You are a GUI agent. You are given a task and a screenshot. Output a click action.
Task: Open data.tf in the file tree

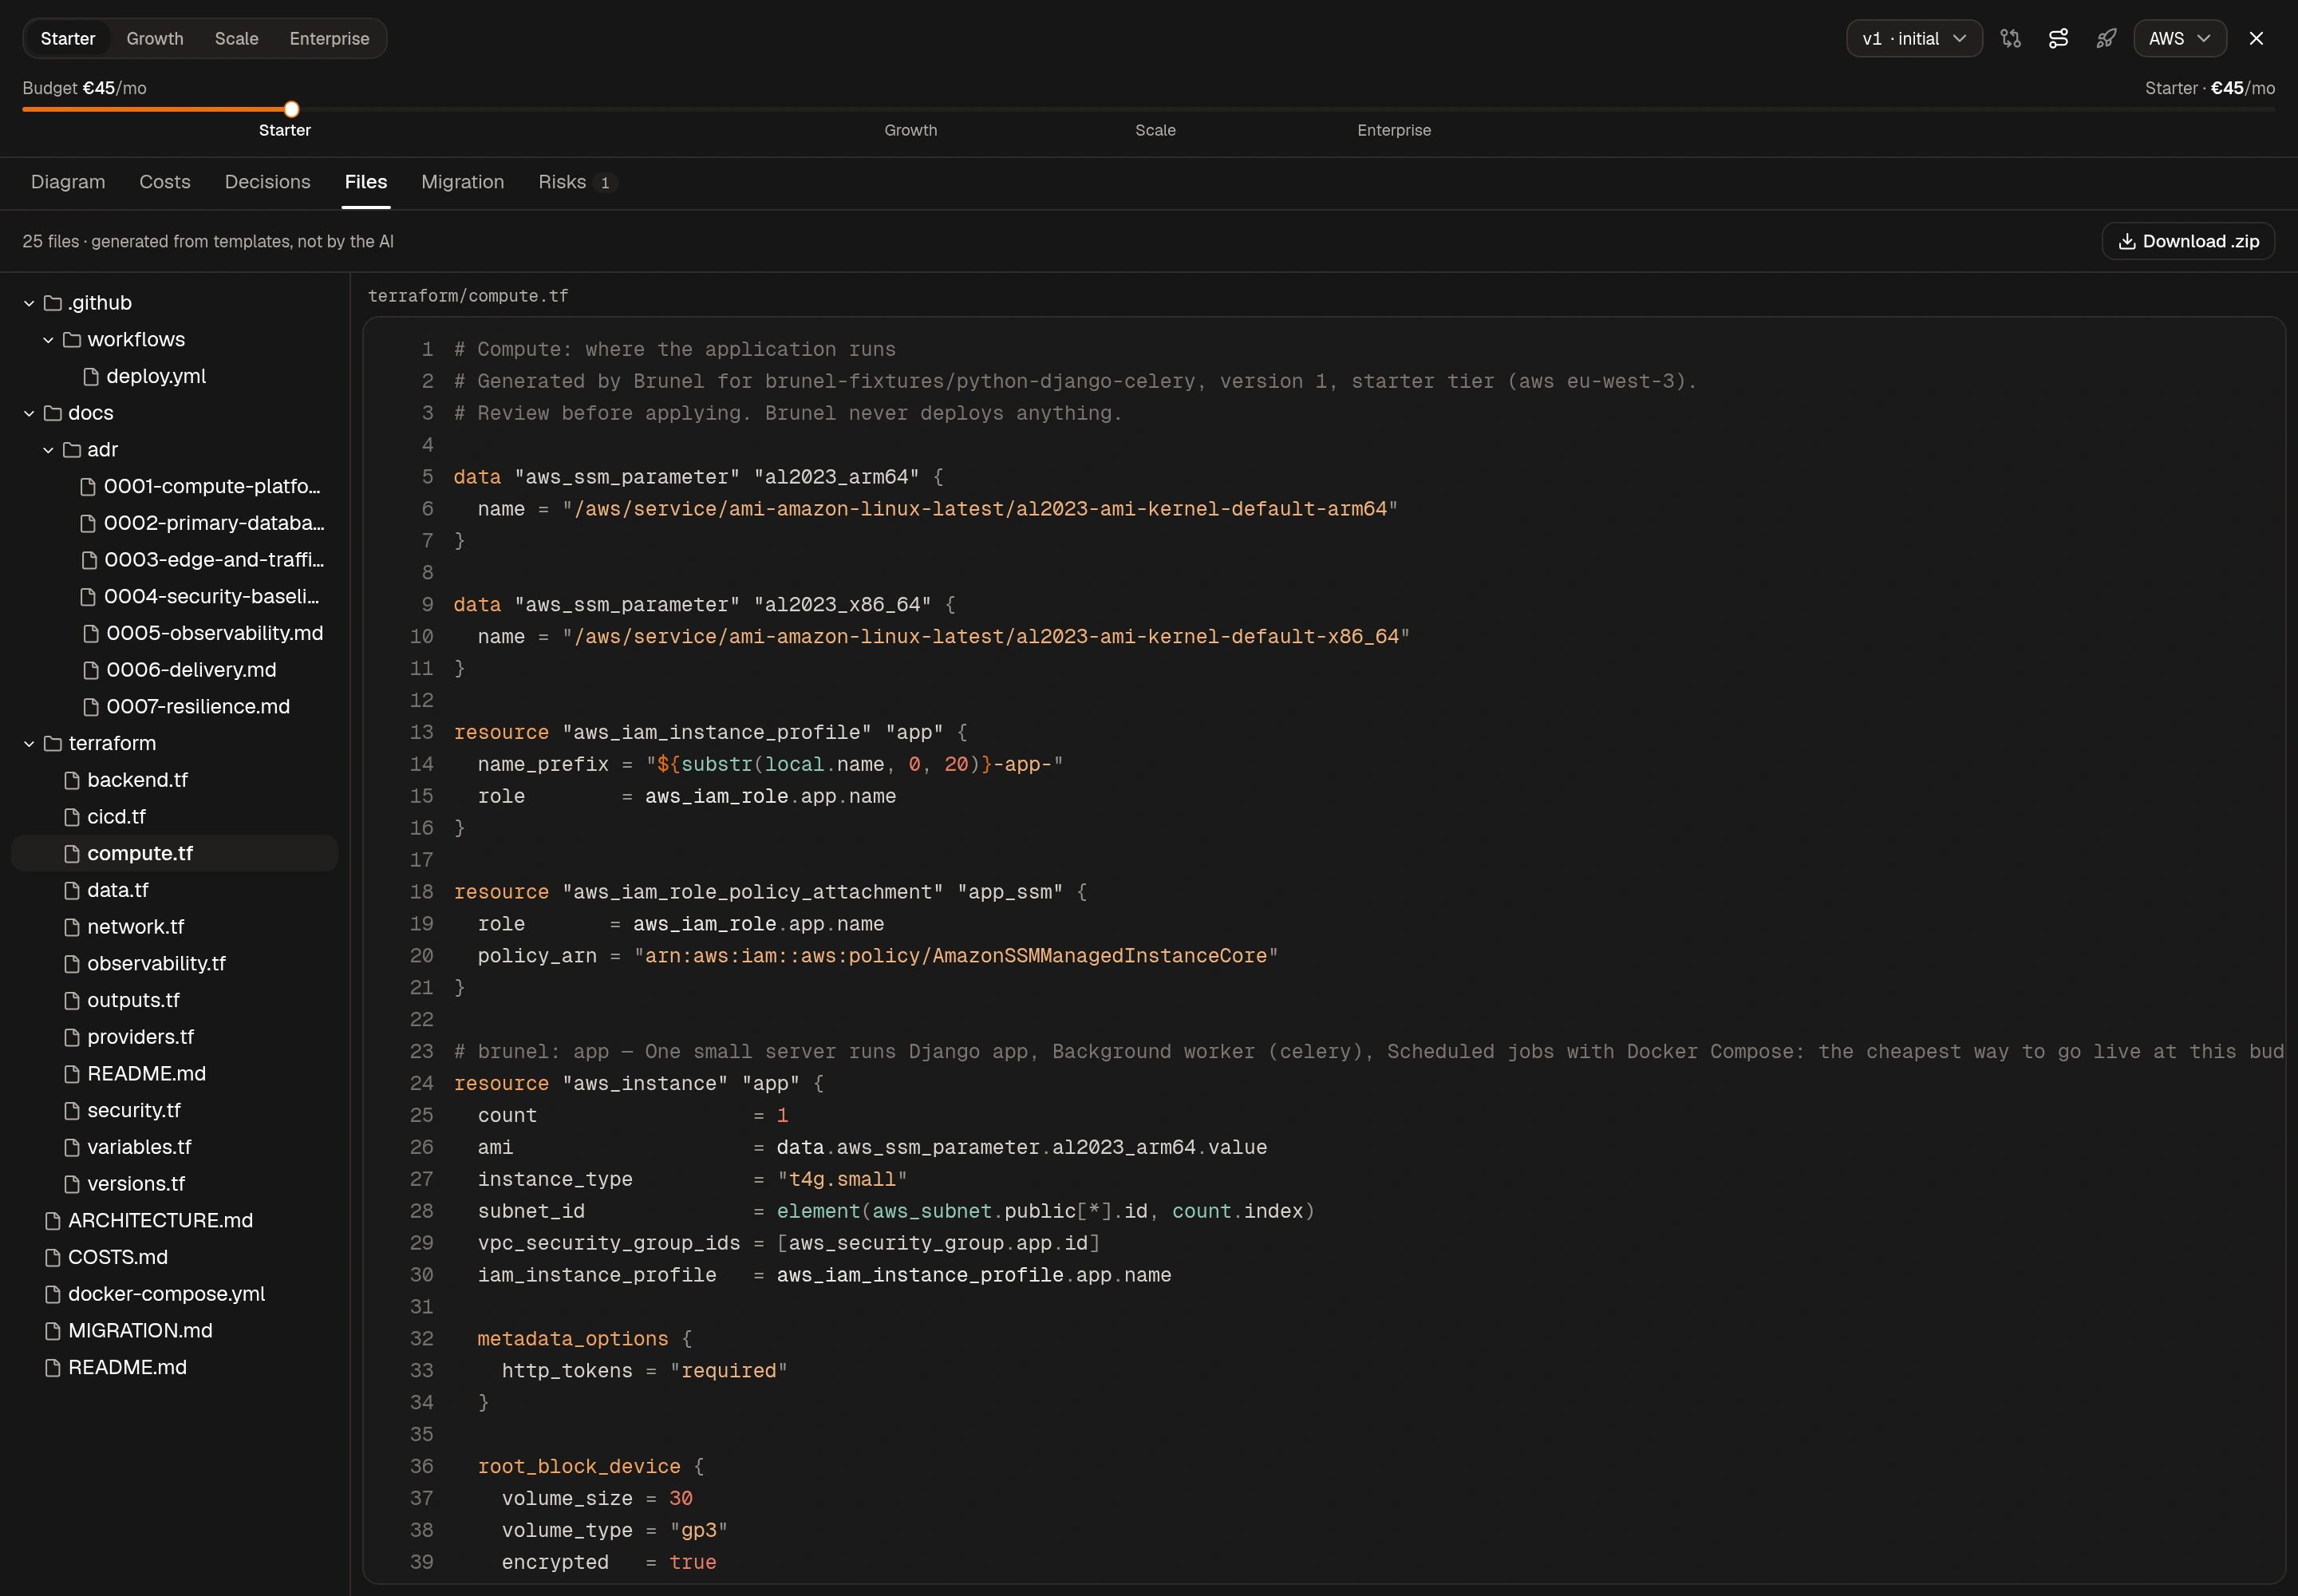(x=174, y=890)
